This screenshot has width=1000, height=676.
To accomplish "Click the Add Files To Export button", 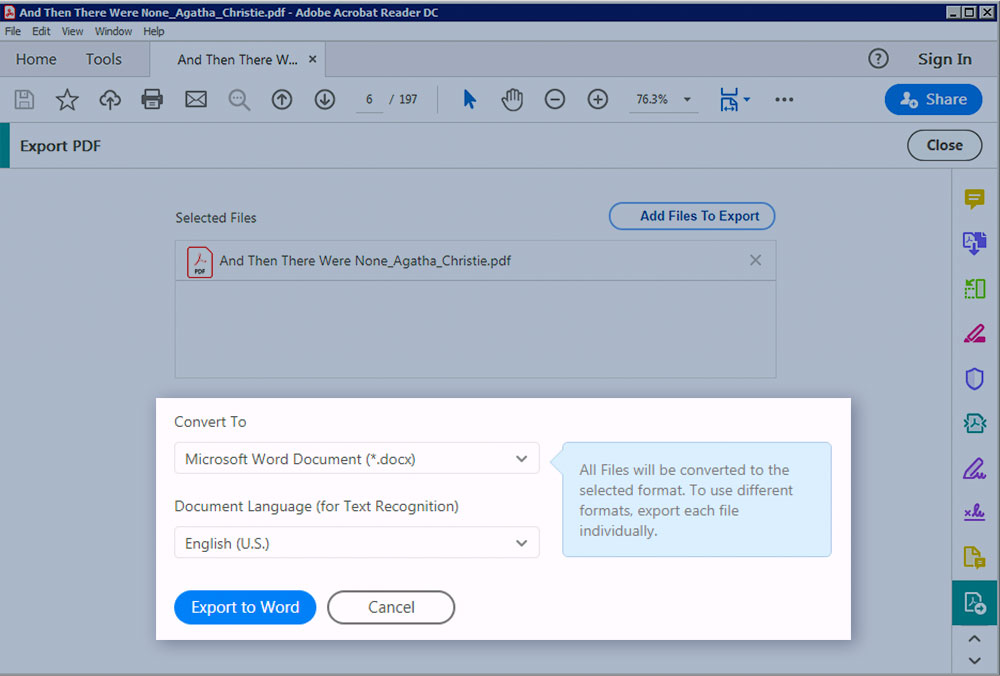I will [691, 216].
